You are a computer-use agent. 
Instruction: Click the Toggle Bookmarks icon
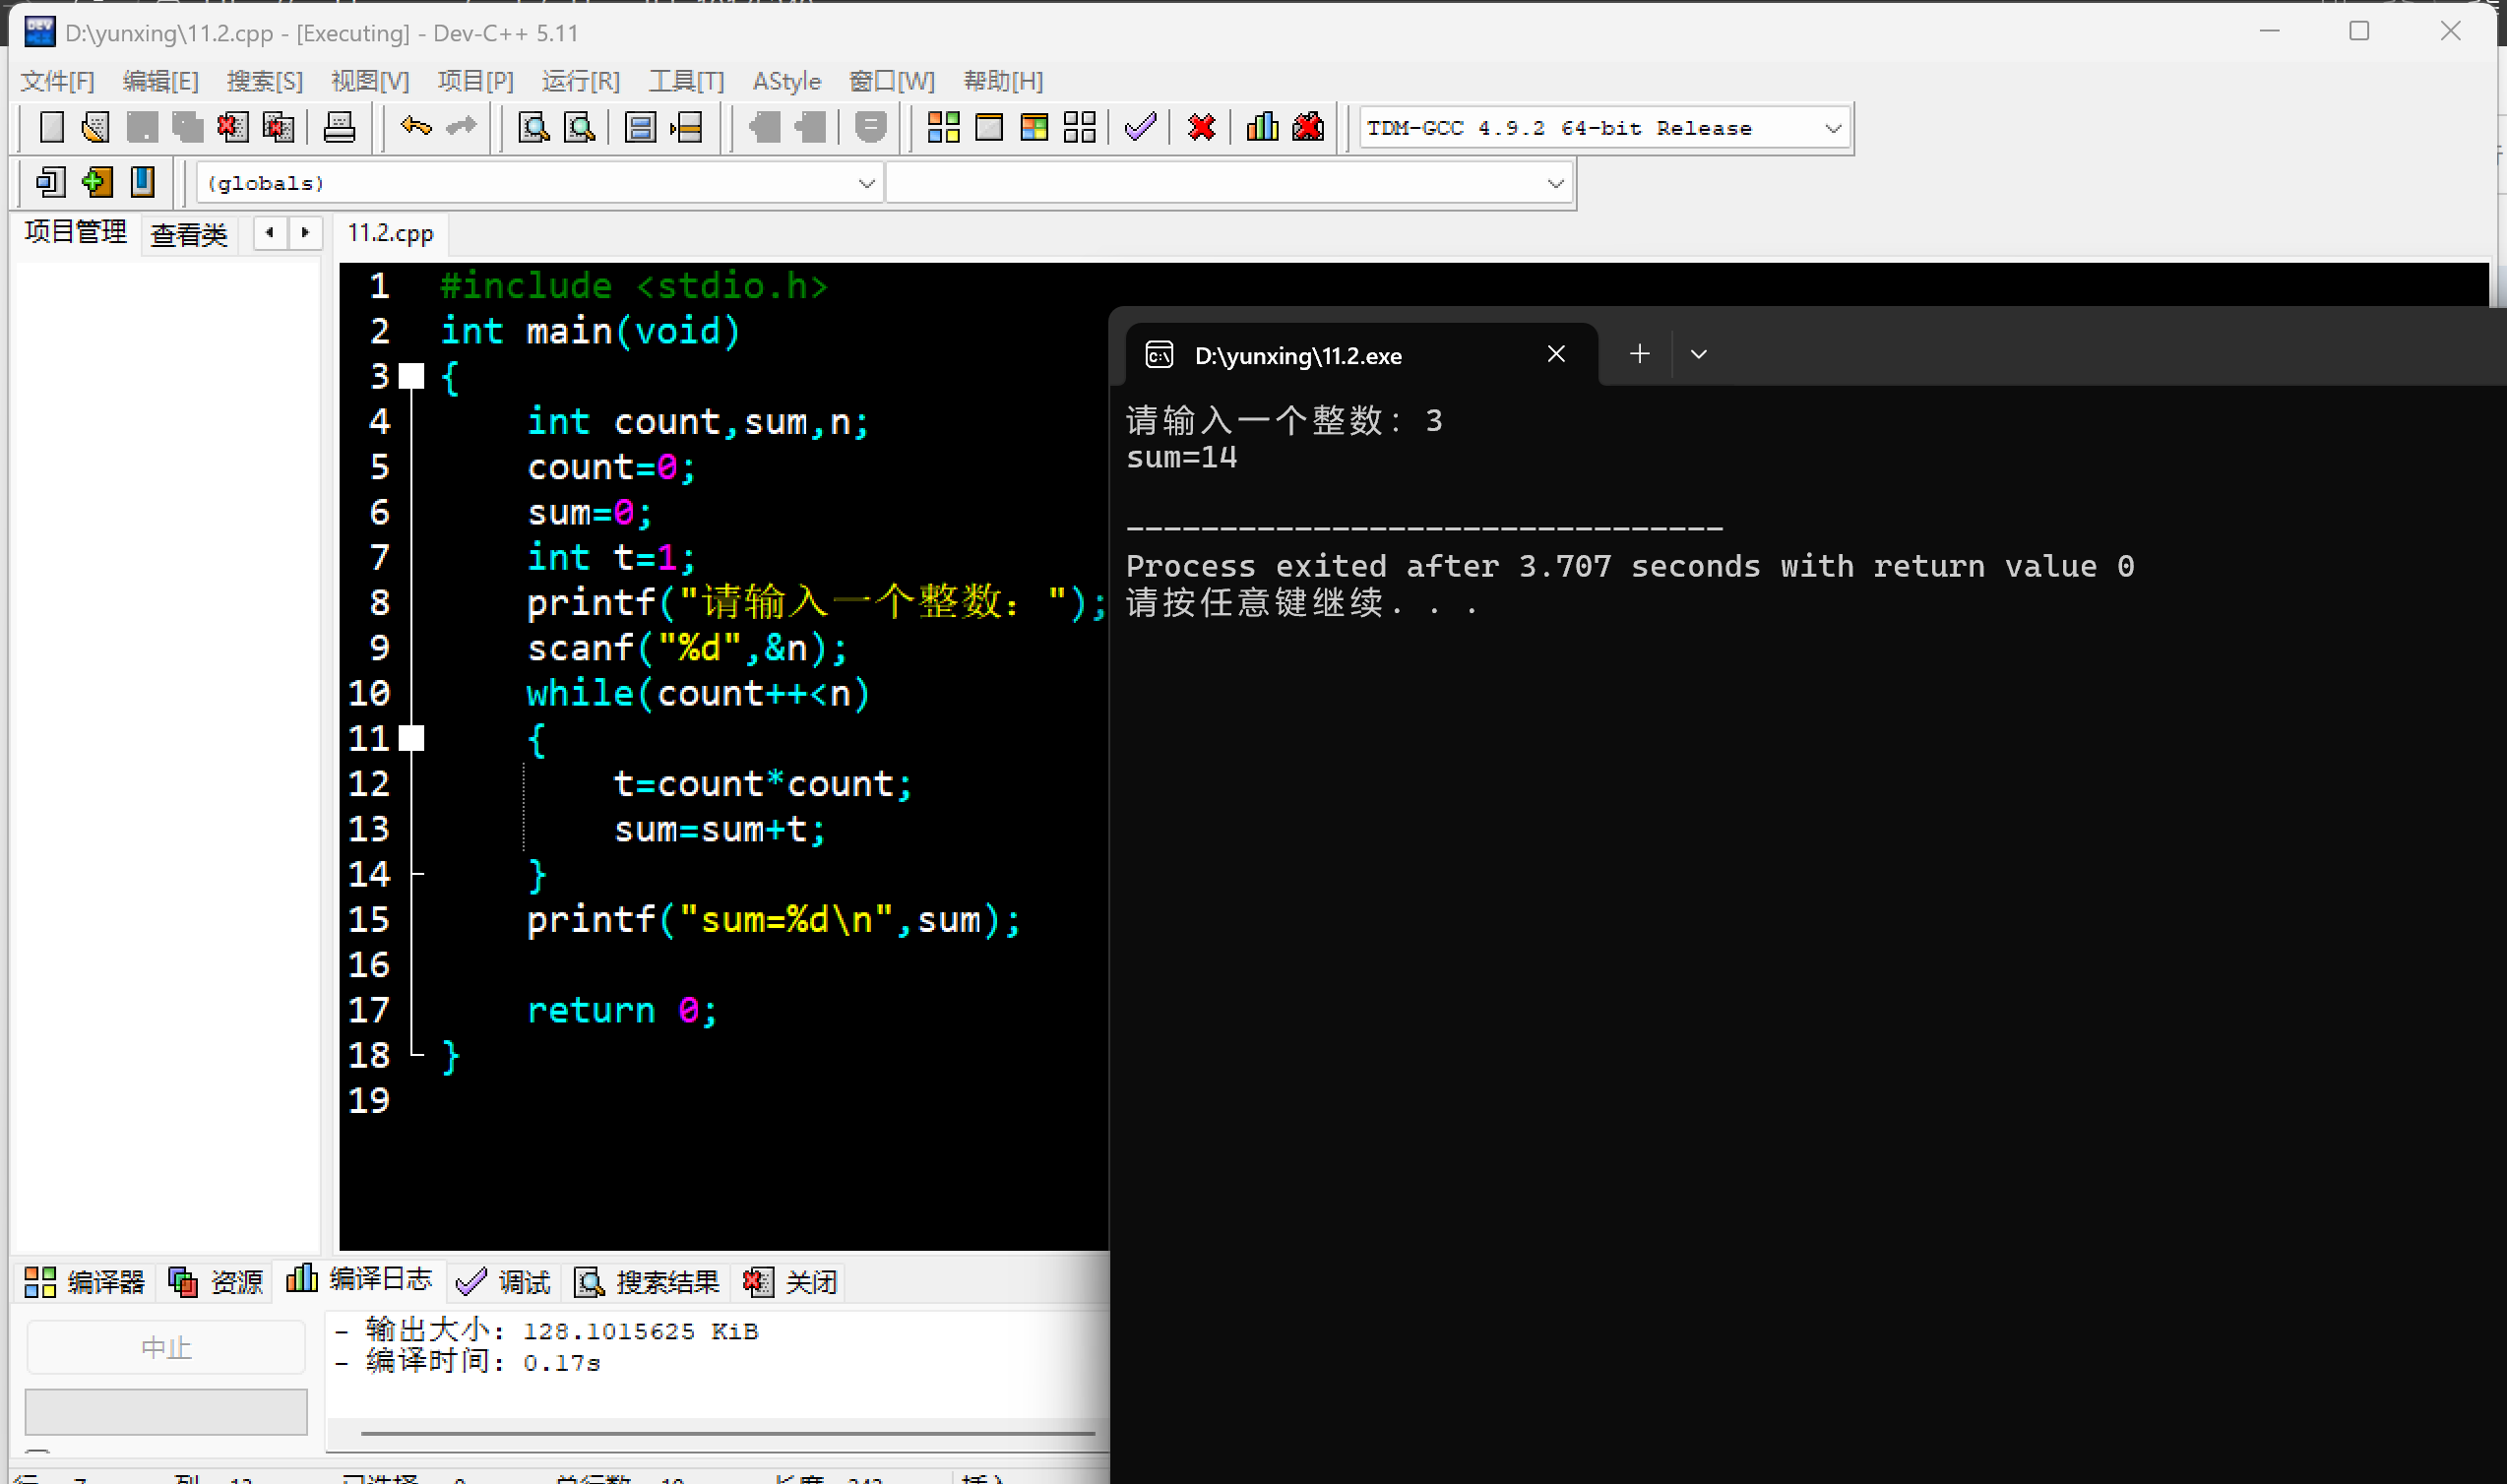pos(143,182)
